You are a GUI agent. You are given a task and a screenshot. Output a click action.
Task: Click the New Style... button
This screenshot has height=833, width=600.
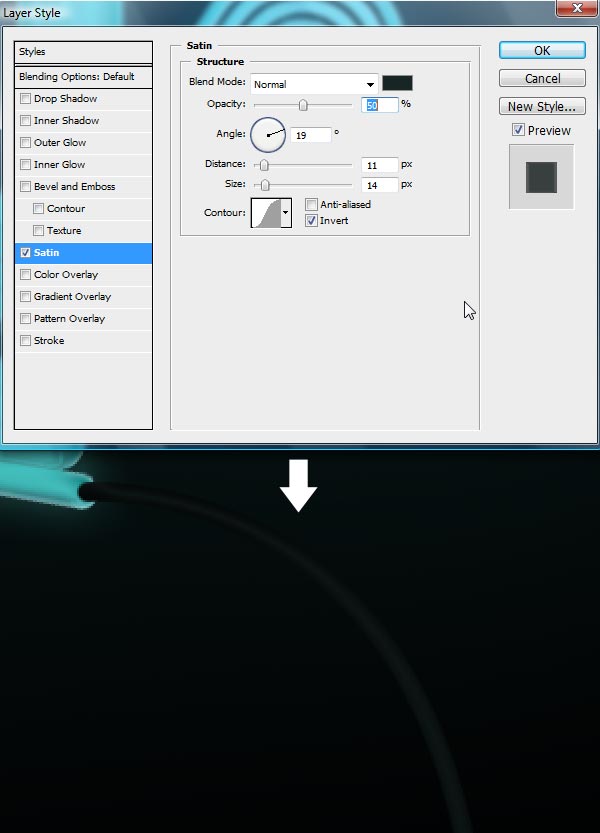tap(542, 106)
